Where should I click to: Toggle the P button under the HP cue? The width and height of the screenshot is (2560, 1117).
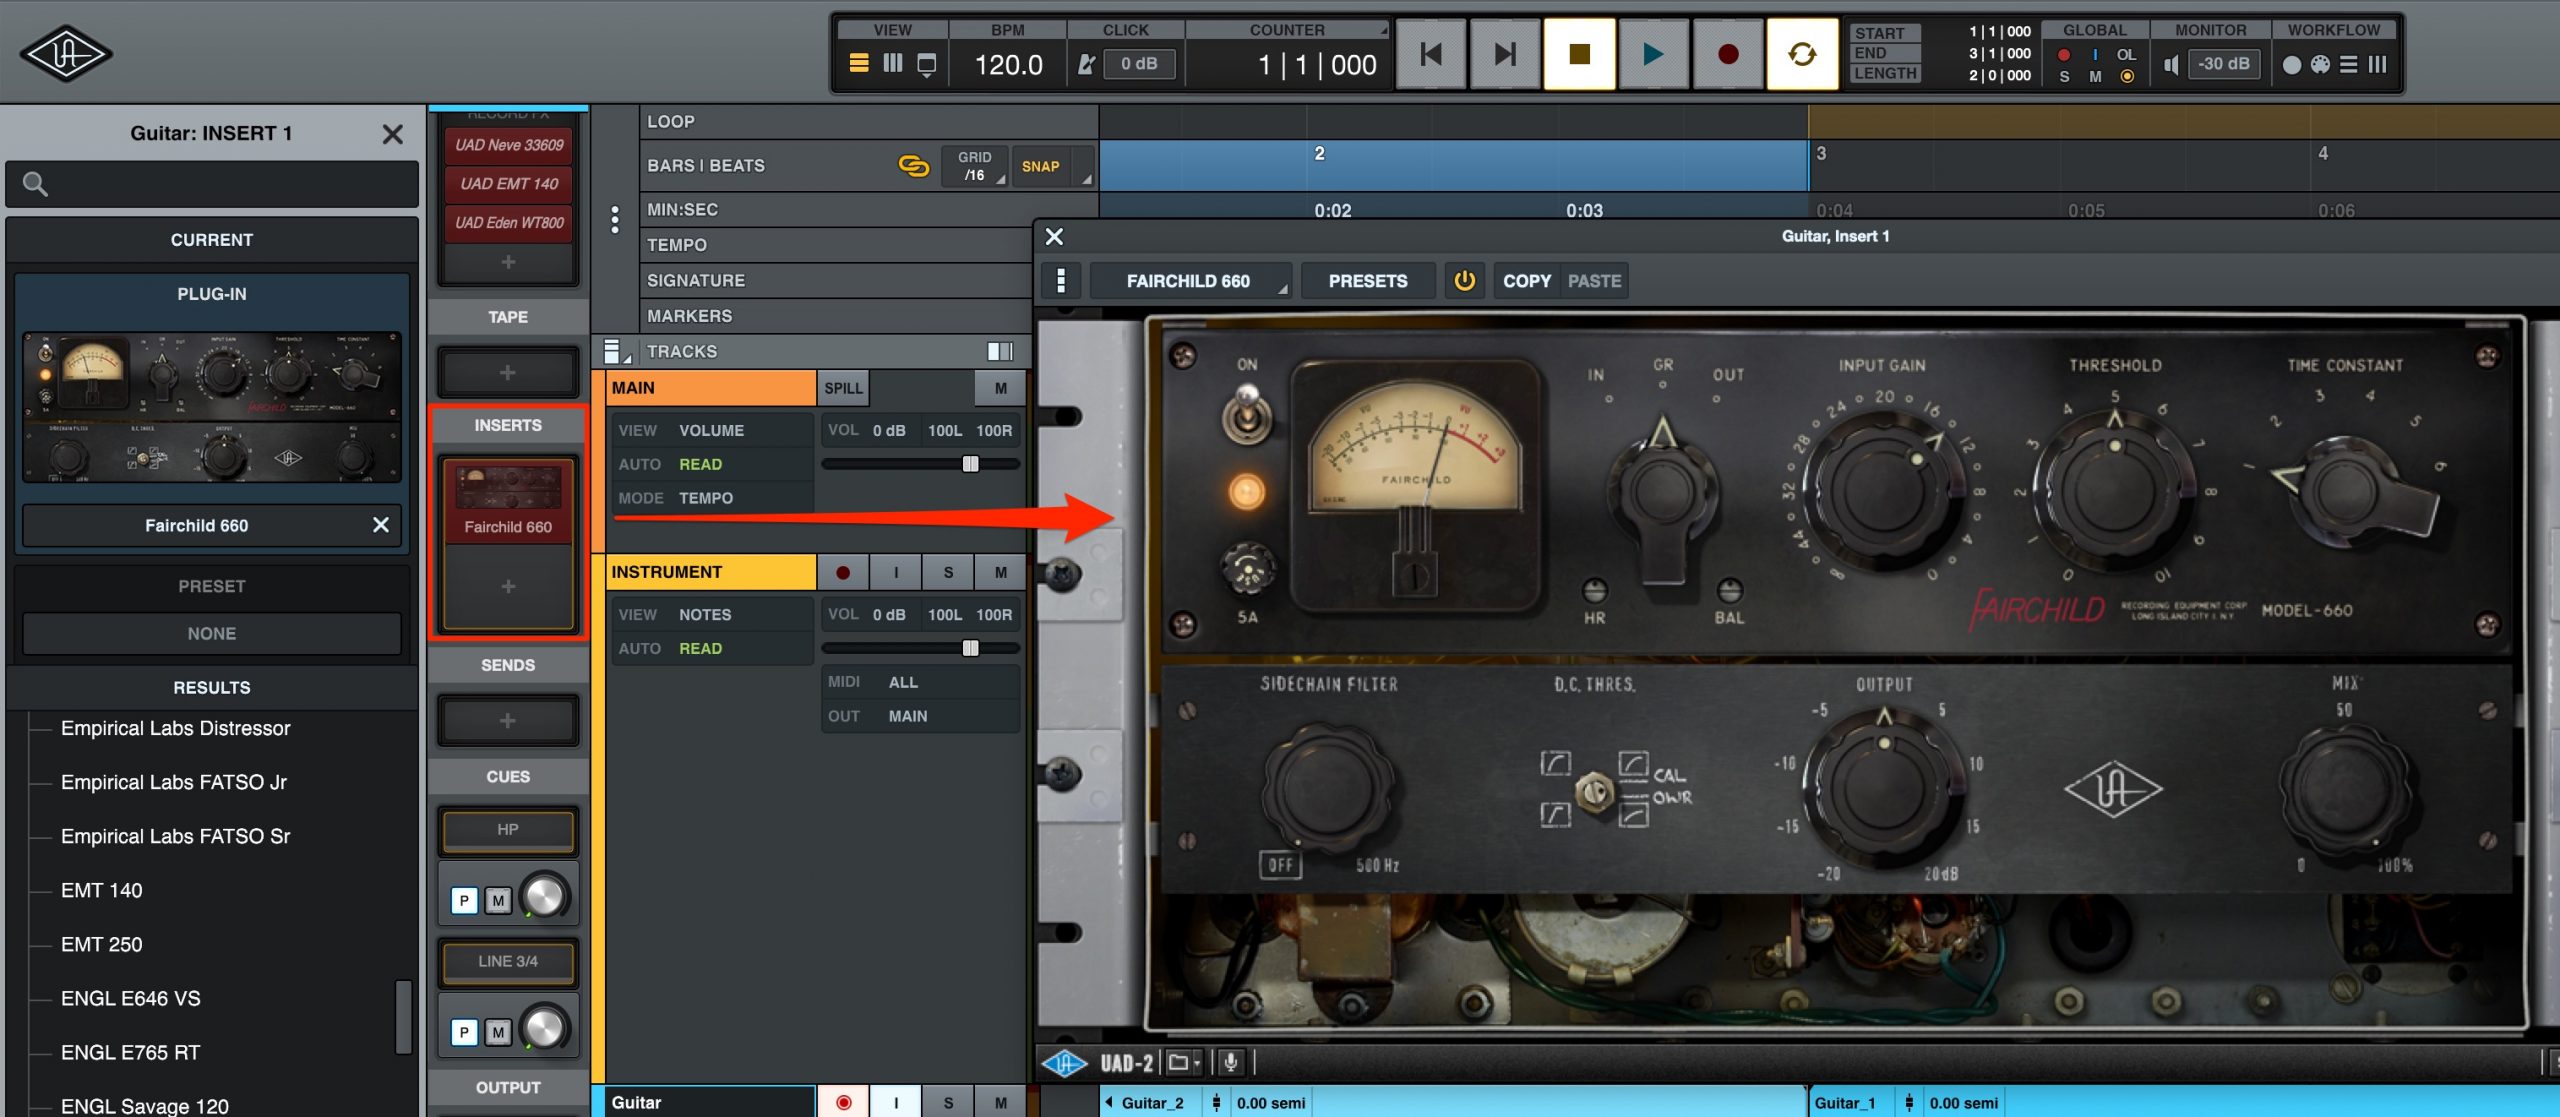(x=464, y=900)
